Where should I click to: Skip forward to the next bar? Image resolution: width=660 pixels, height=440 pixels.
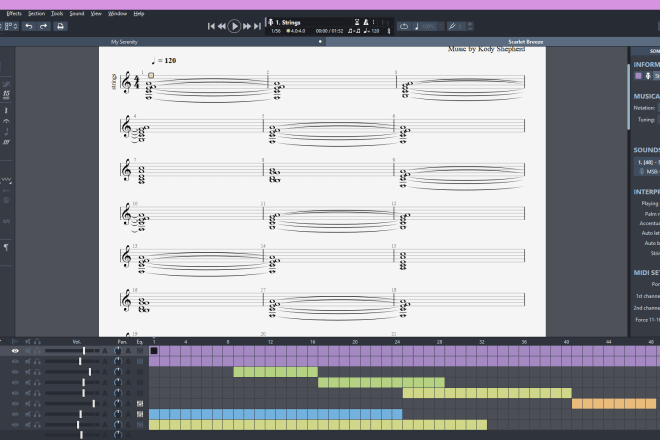coord(247,26)
